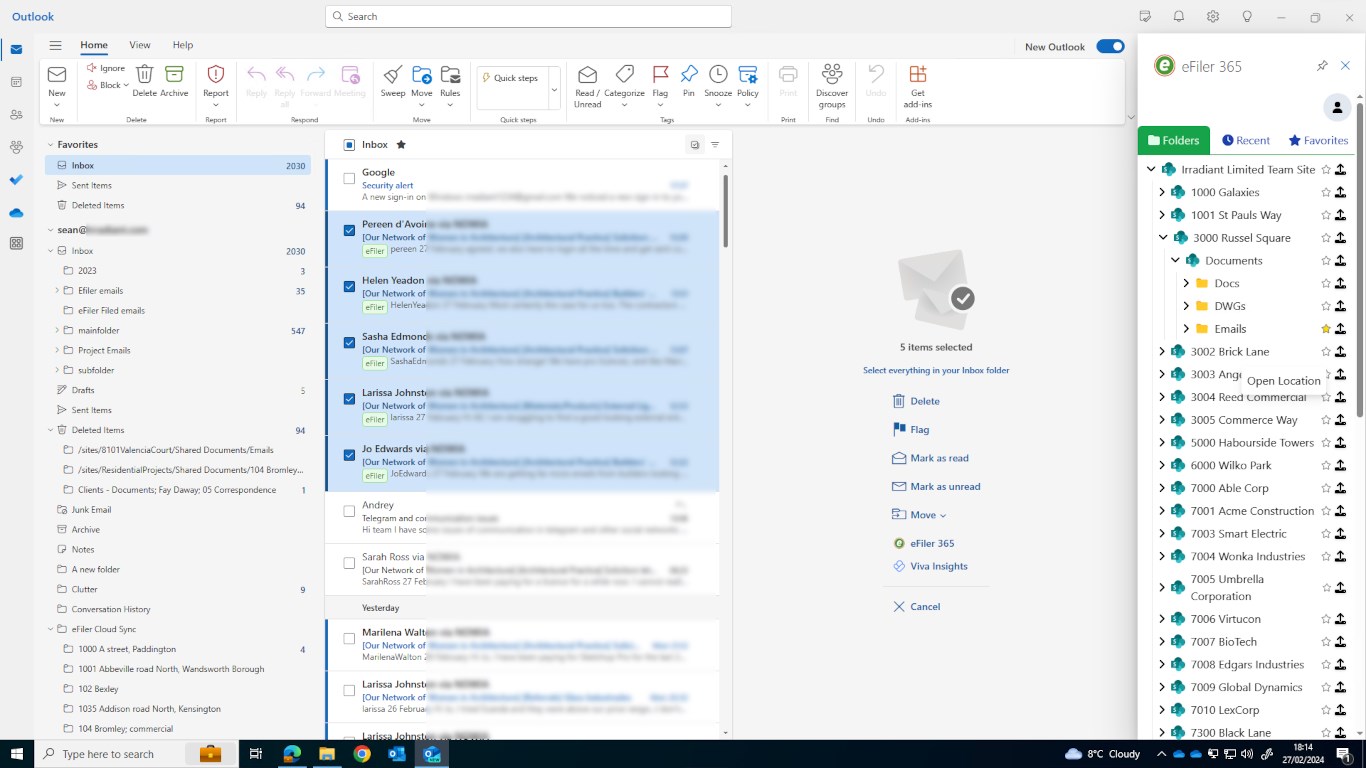Viewport: 1366px width, 768px height.
Task: Open the Windows Start menu
Action: coord(17,754)
